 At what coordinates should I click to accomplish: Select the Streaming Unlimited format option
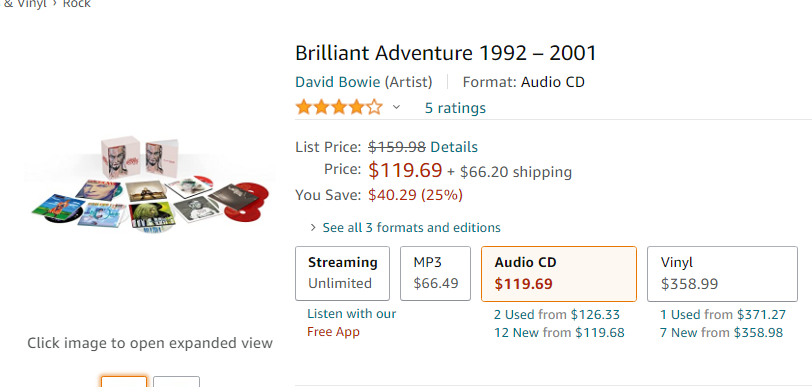[x=342, y=274]
